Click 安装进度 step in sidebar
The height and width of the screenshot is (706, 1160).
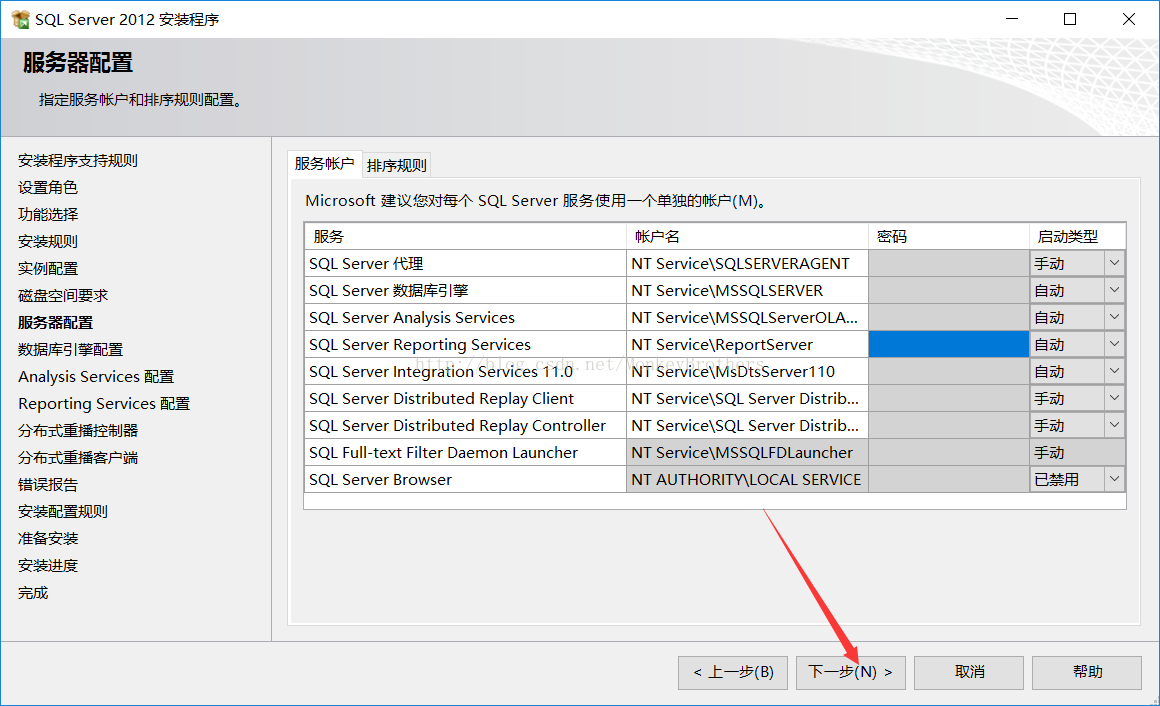click(x=48, y=565)
